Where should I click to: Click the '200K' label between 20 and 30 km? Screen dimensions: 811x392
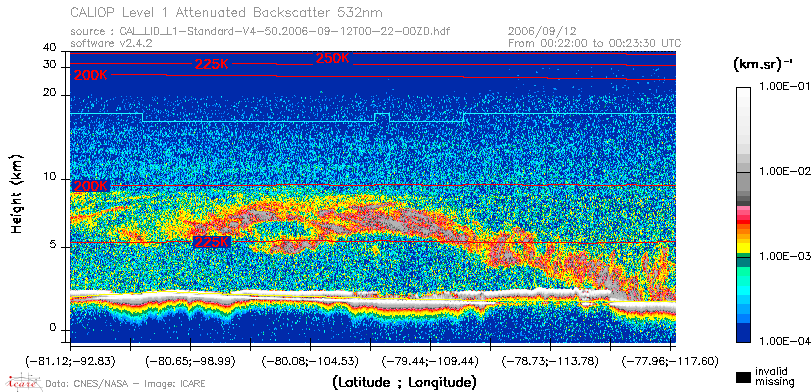coord(91,76)
